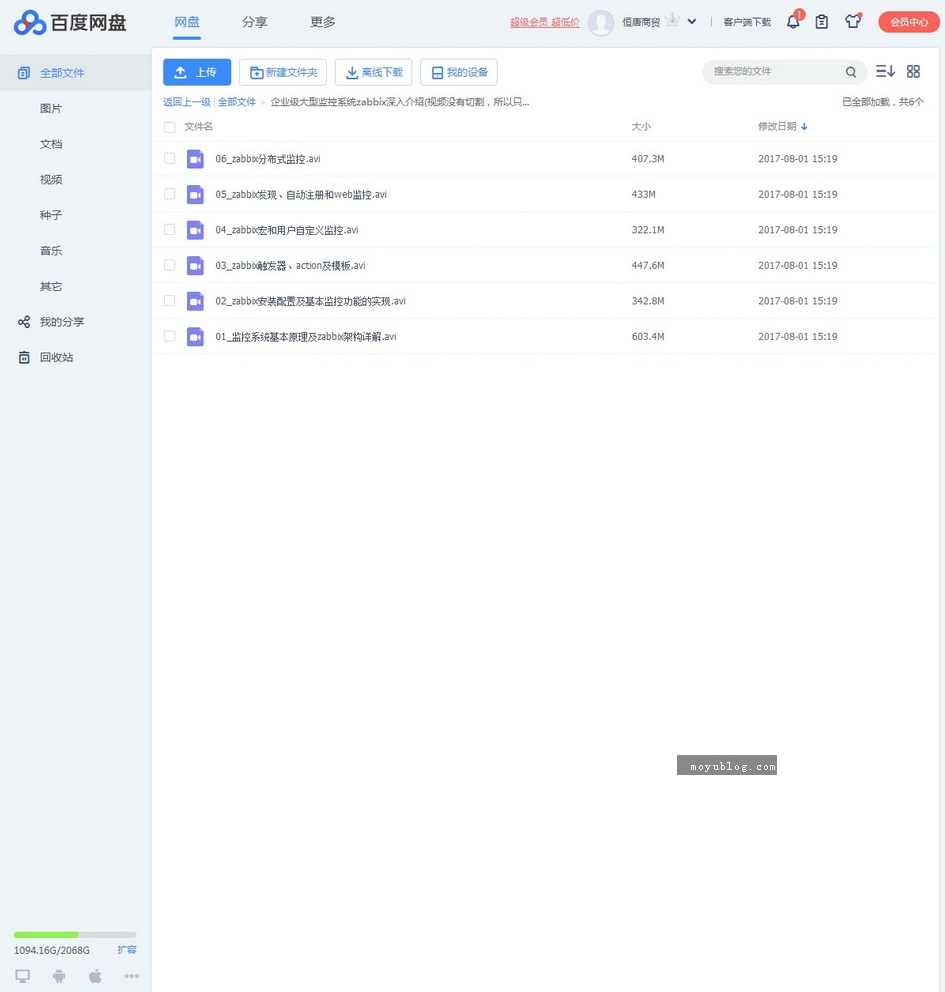The width and height of the screenshot is (945, 992).
Task: Open the notification bell
Action: click(792, 21)
